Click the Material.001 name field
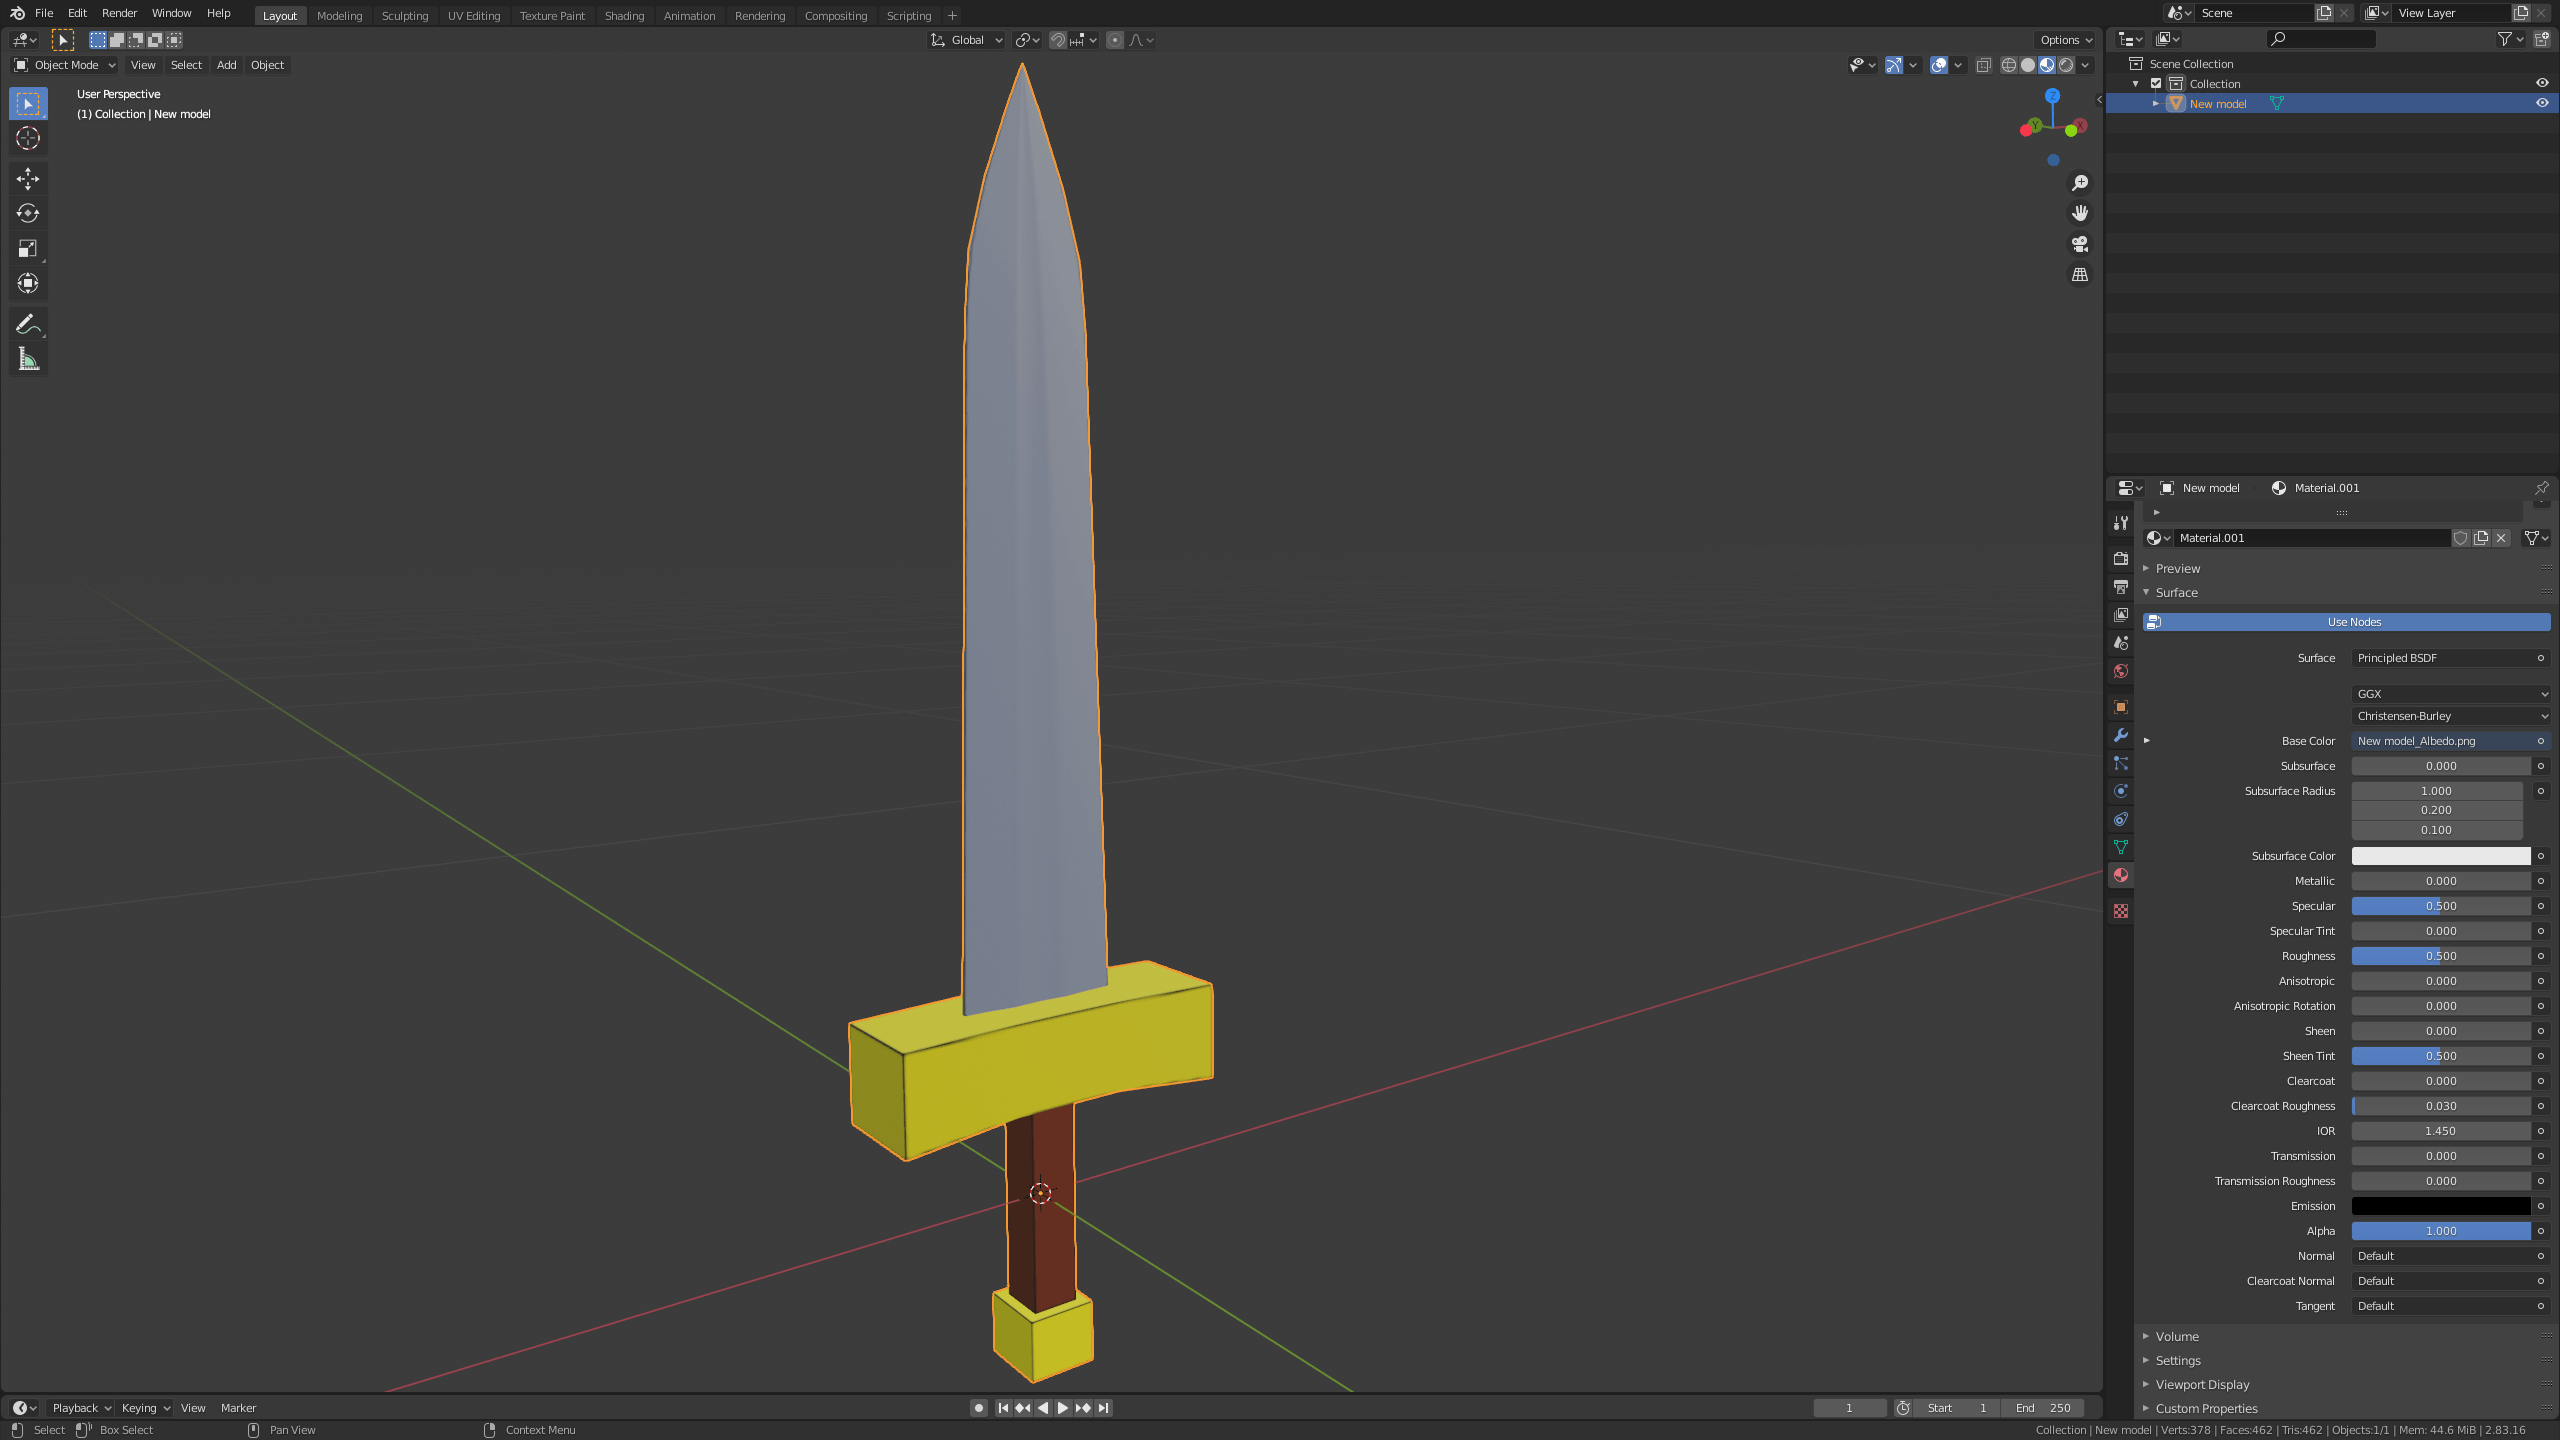The image size is (2560, 1440). [x=2310, y=538]
